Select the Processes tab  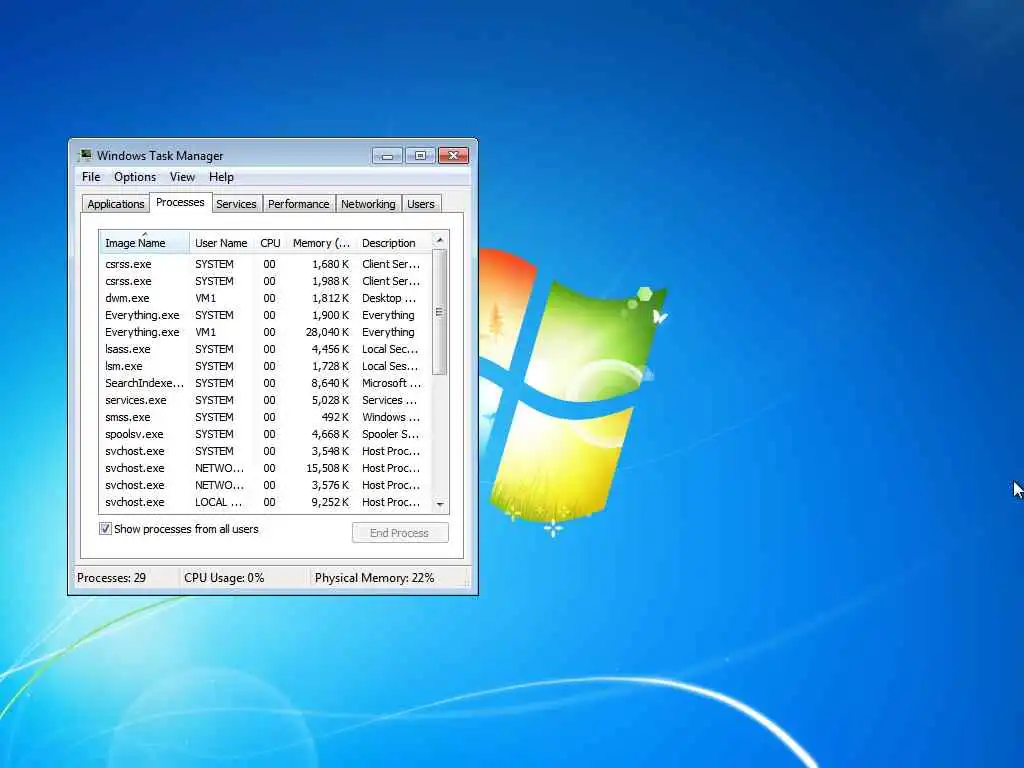point(180,202)
